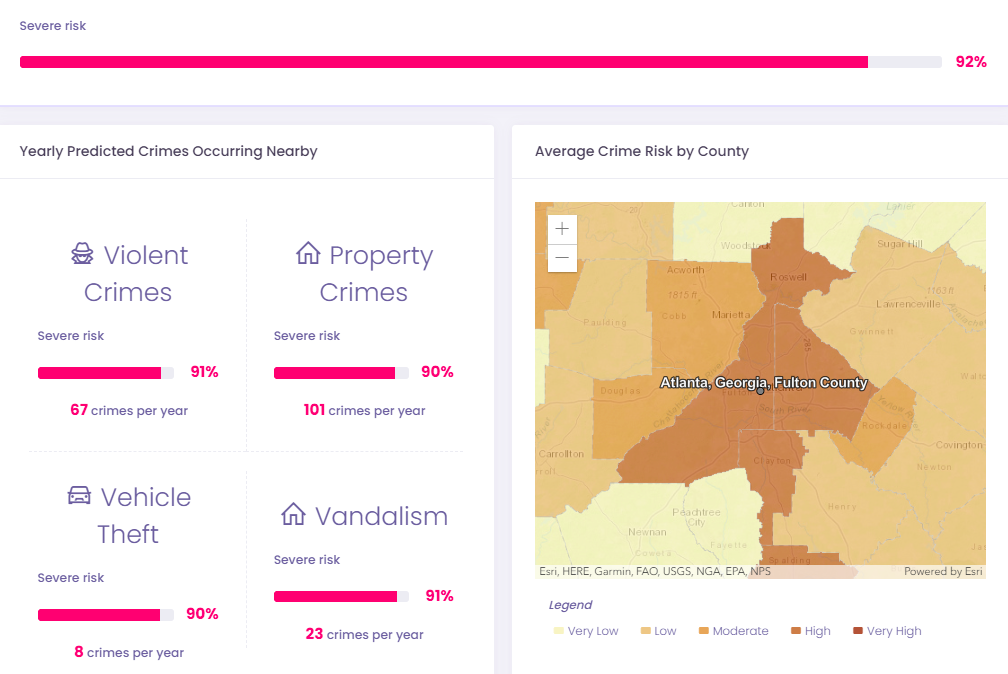Zoom out on the crime map
The width and height of the screenshot is (1008, 674).
(x=562, y=258)
